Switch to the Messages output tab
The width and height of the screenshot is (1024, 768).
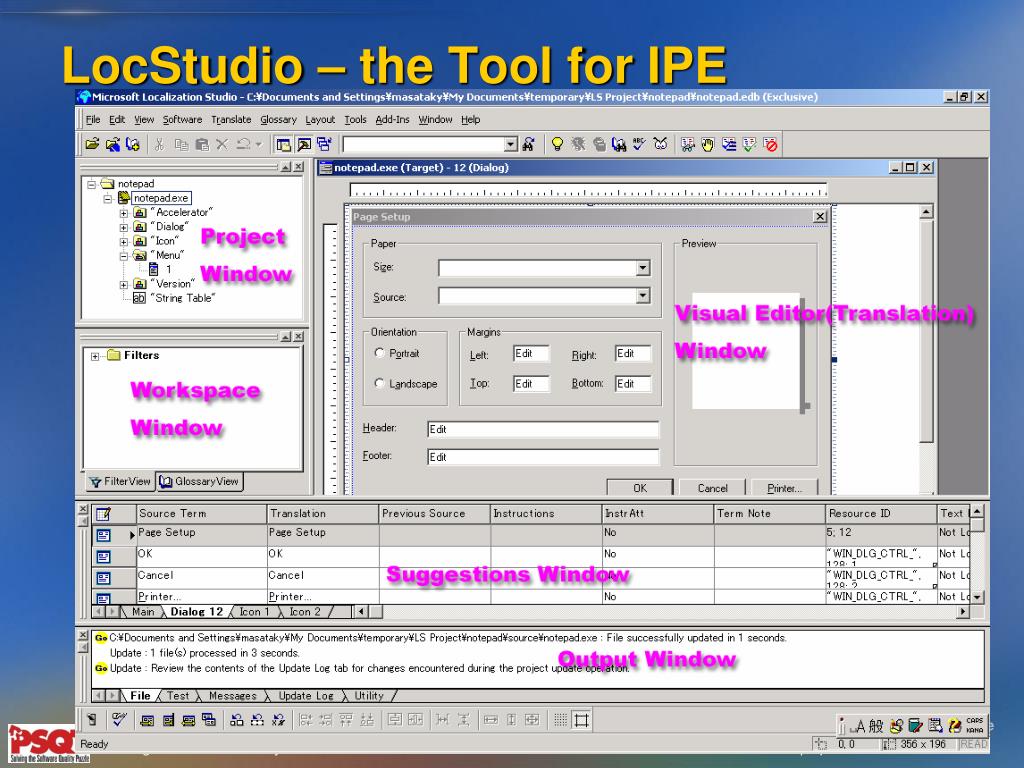pos(232,696)
